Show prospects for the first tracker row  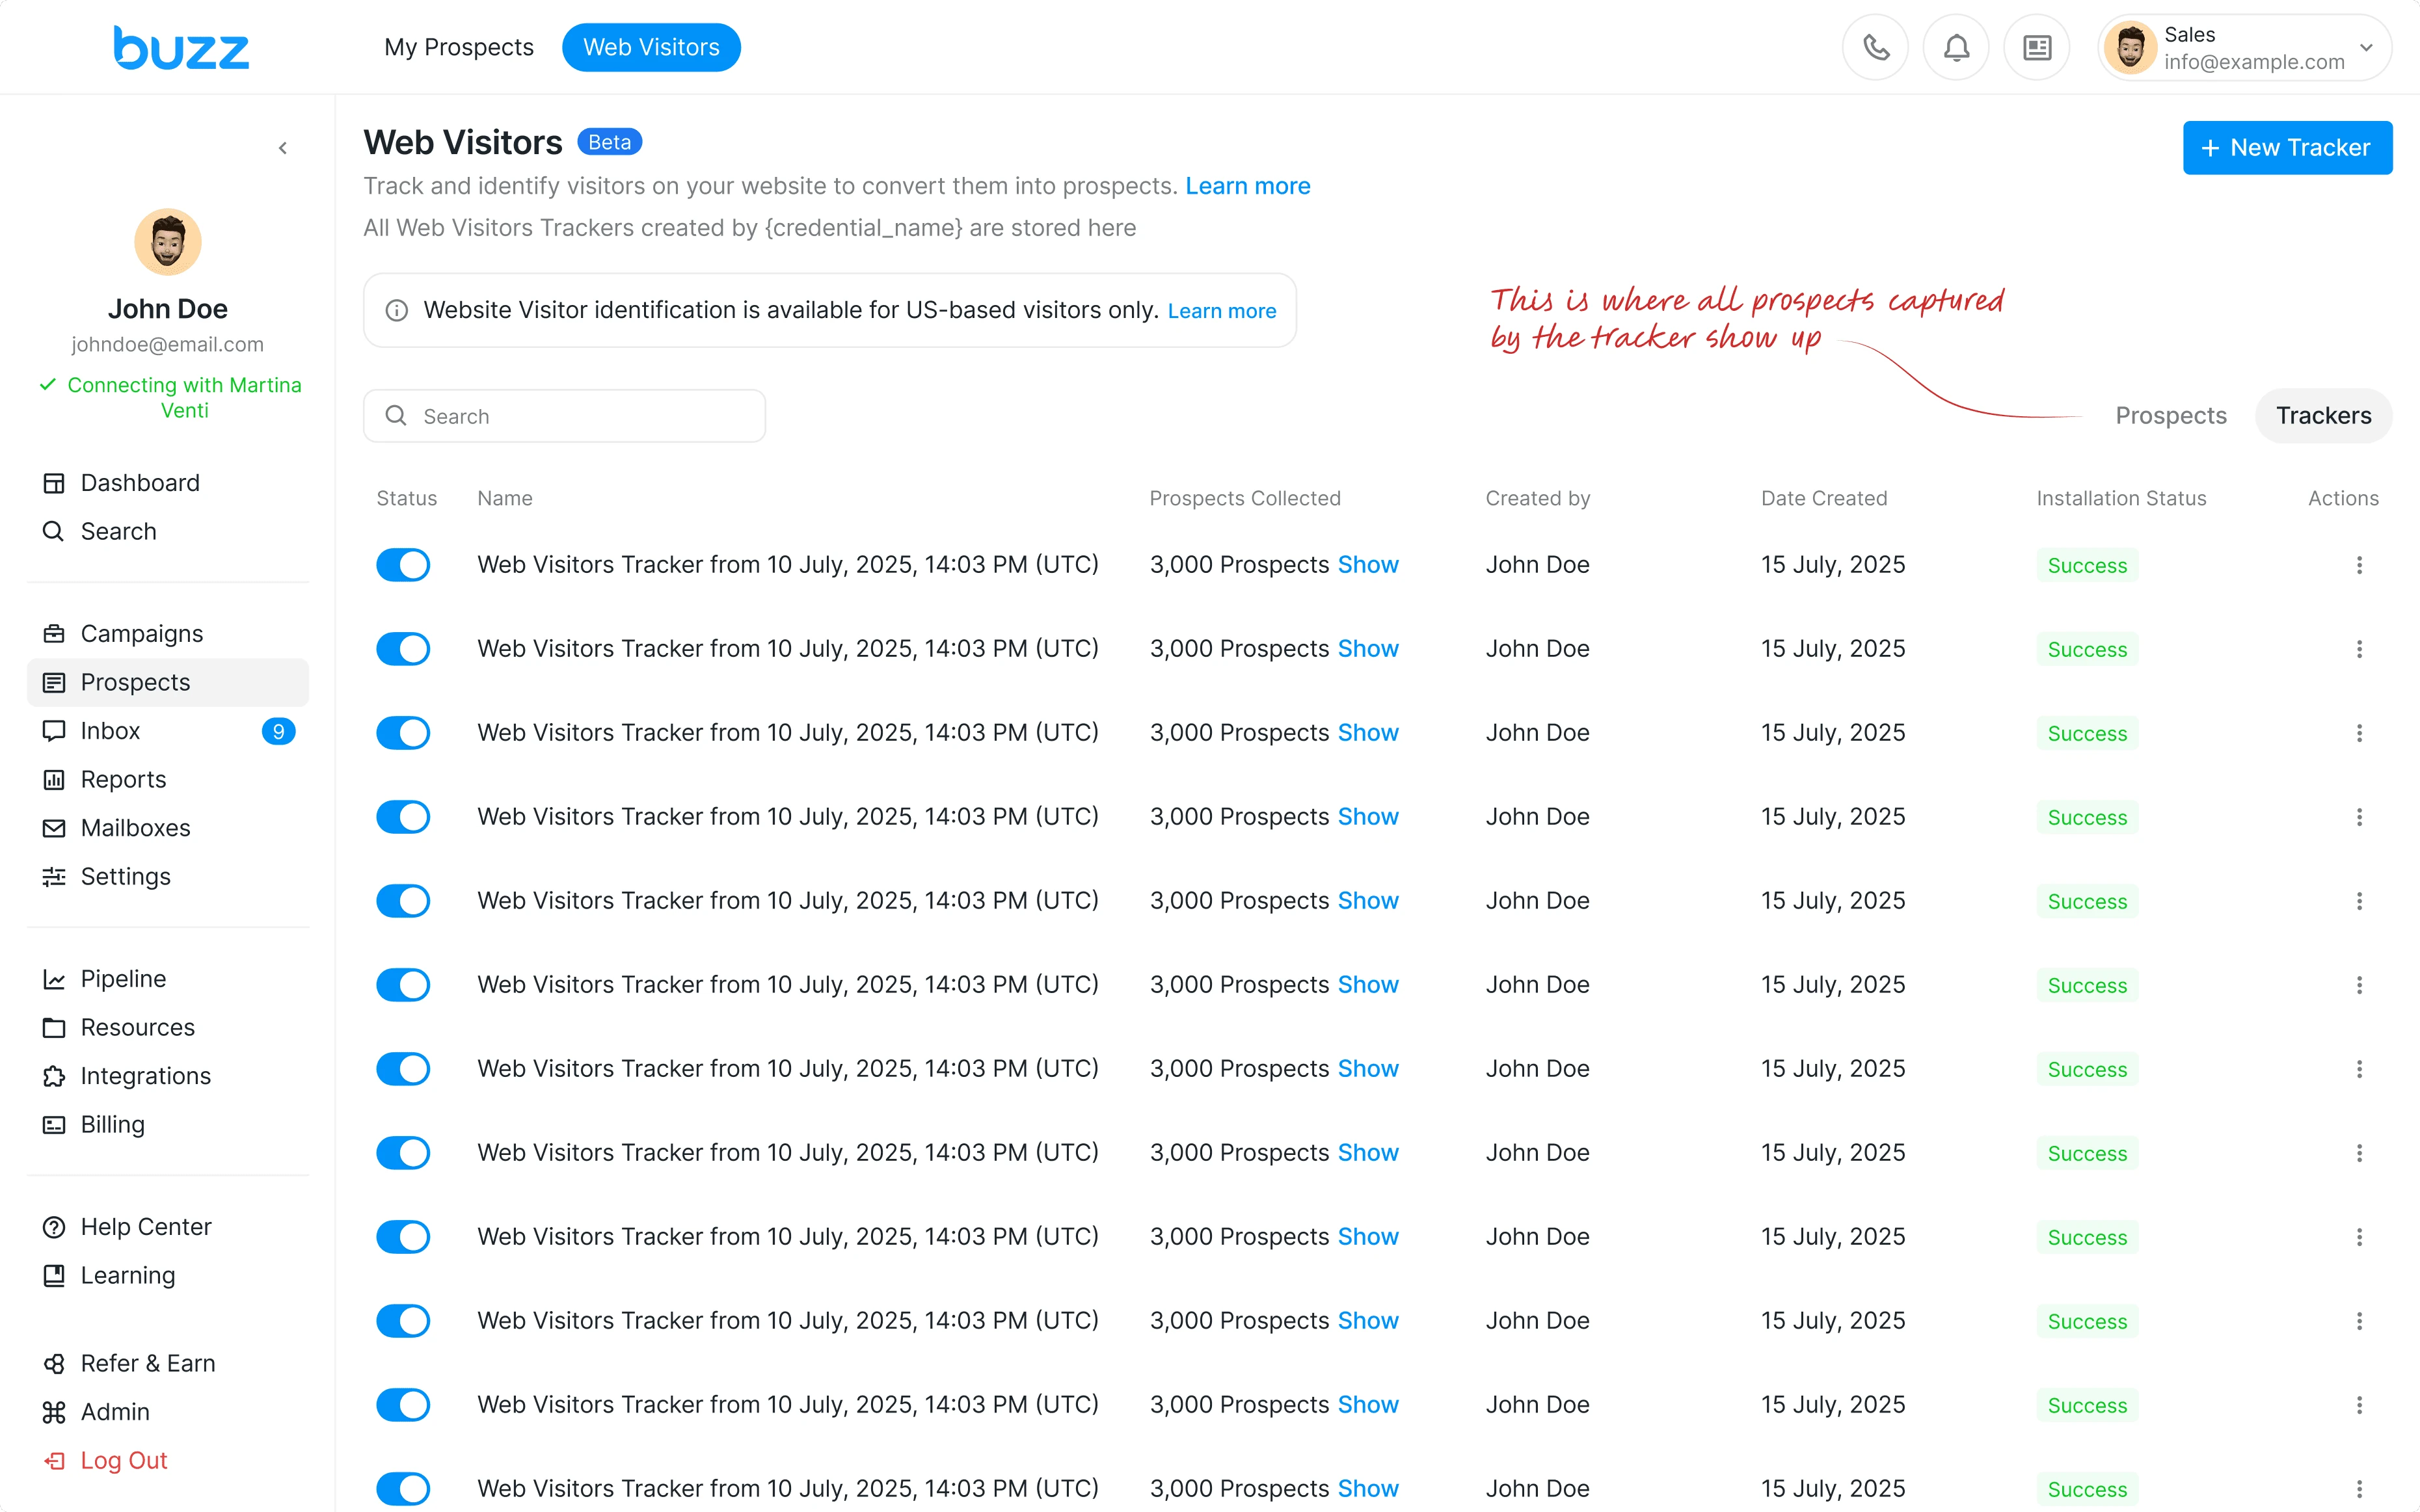pyautogui.click(x=1368, y=565)
